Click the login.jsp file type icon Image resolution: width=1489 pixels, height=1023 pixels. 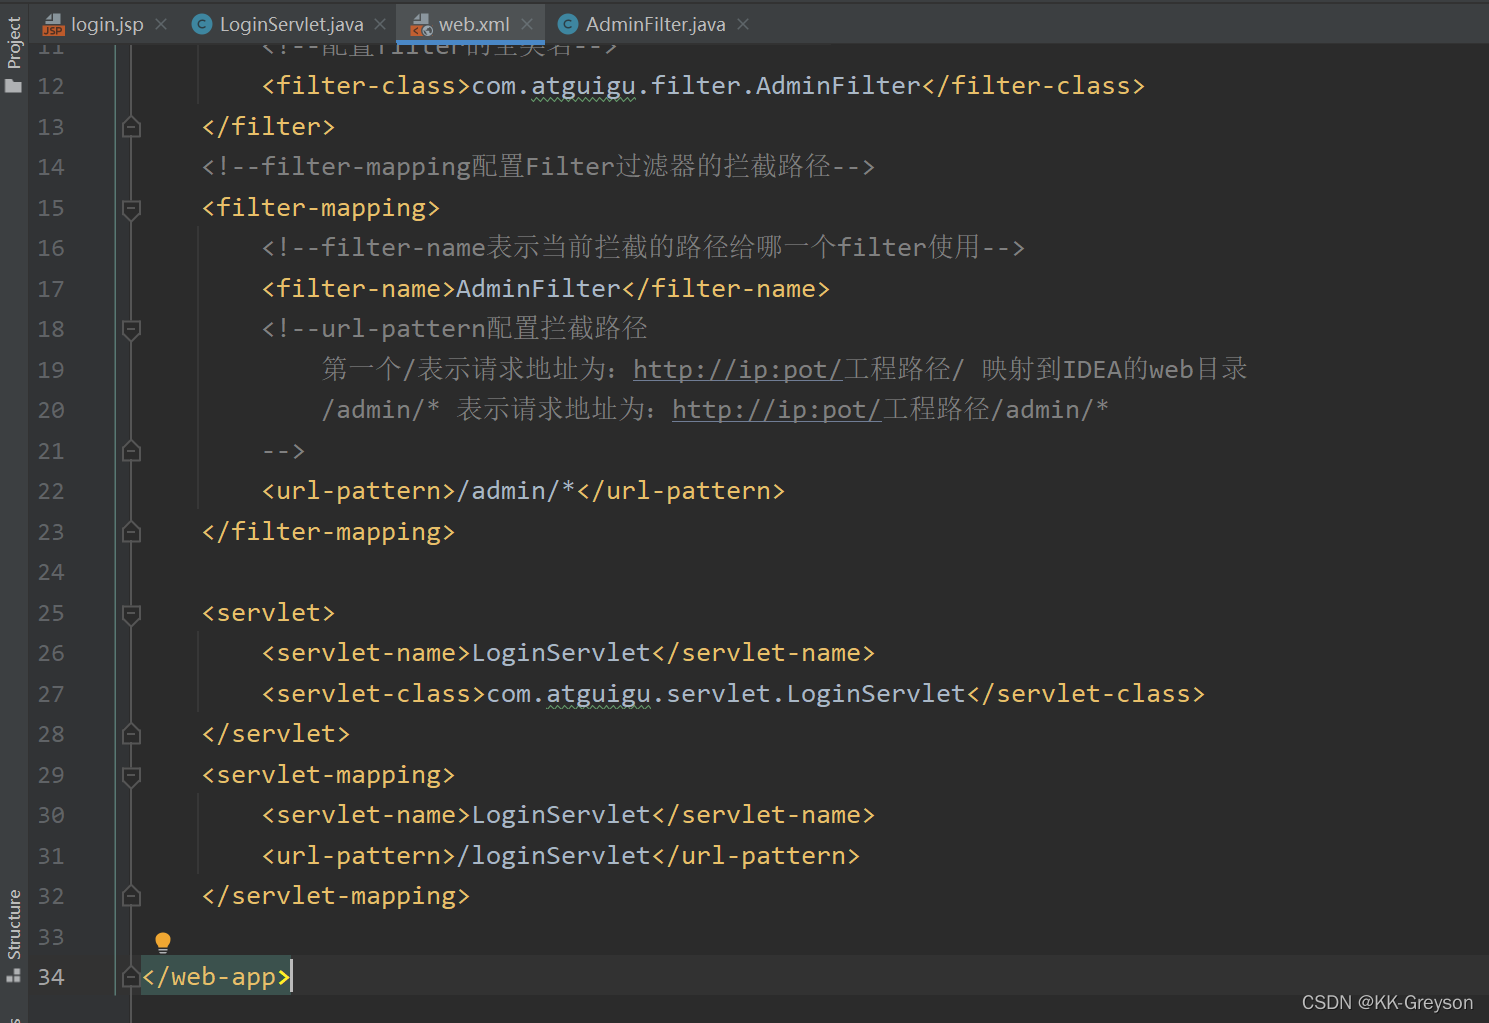click(x=53, y=24)
